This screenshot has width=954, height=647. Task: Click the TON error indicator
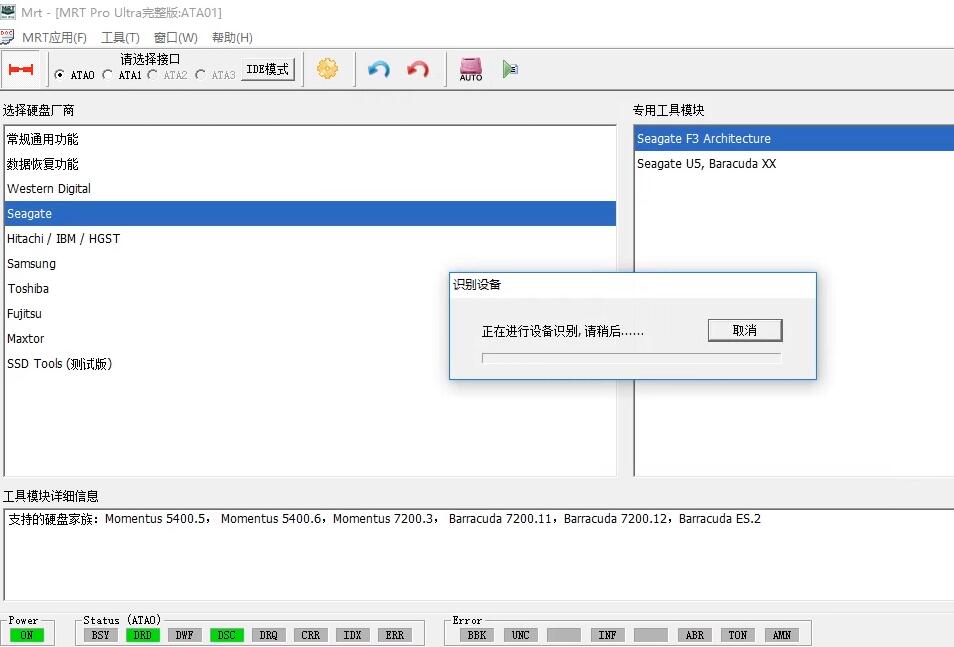coord(737,635)
